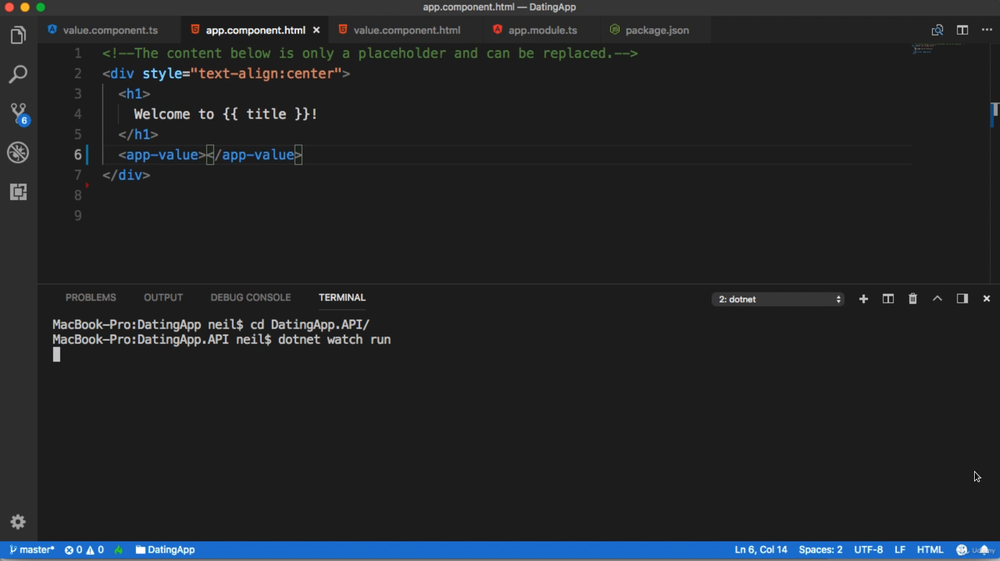The image size is (1000, 561).
Task: Change end of line sequence LF
Action: (x=899, y=550)
